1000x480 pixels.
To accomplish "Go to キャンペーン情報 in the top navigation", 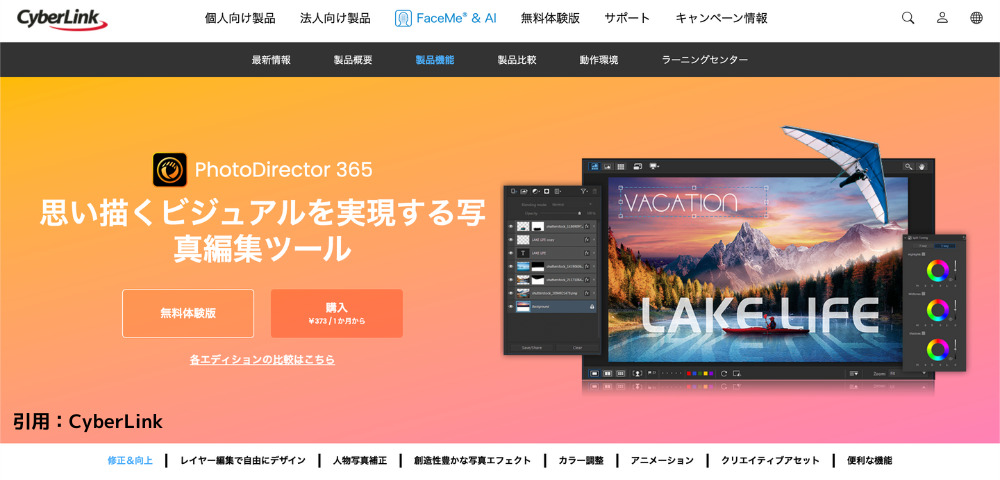I will (x=721, y=18).
